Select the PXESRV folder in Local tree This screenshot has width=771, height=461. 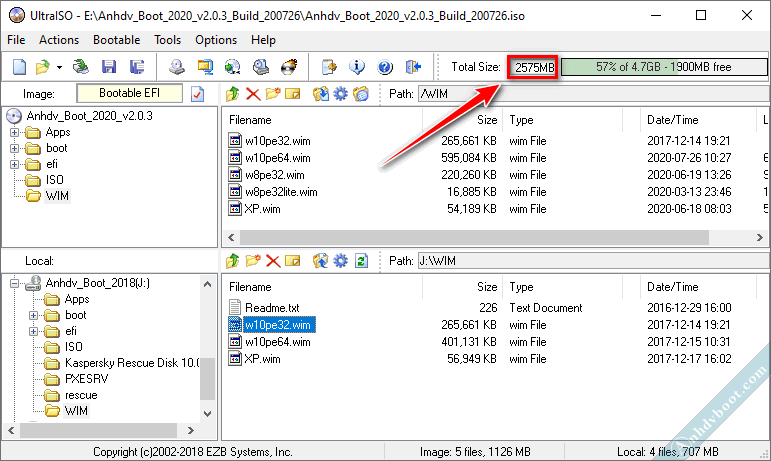click(x=87, y=379)
